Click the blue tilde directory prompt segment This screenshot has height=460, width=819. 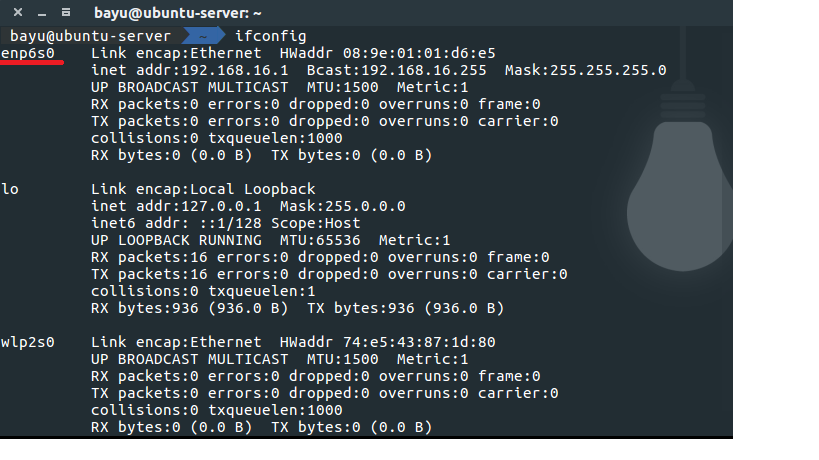point(204,36)
